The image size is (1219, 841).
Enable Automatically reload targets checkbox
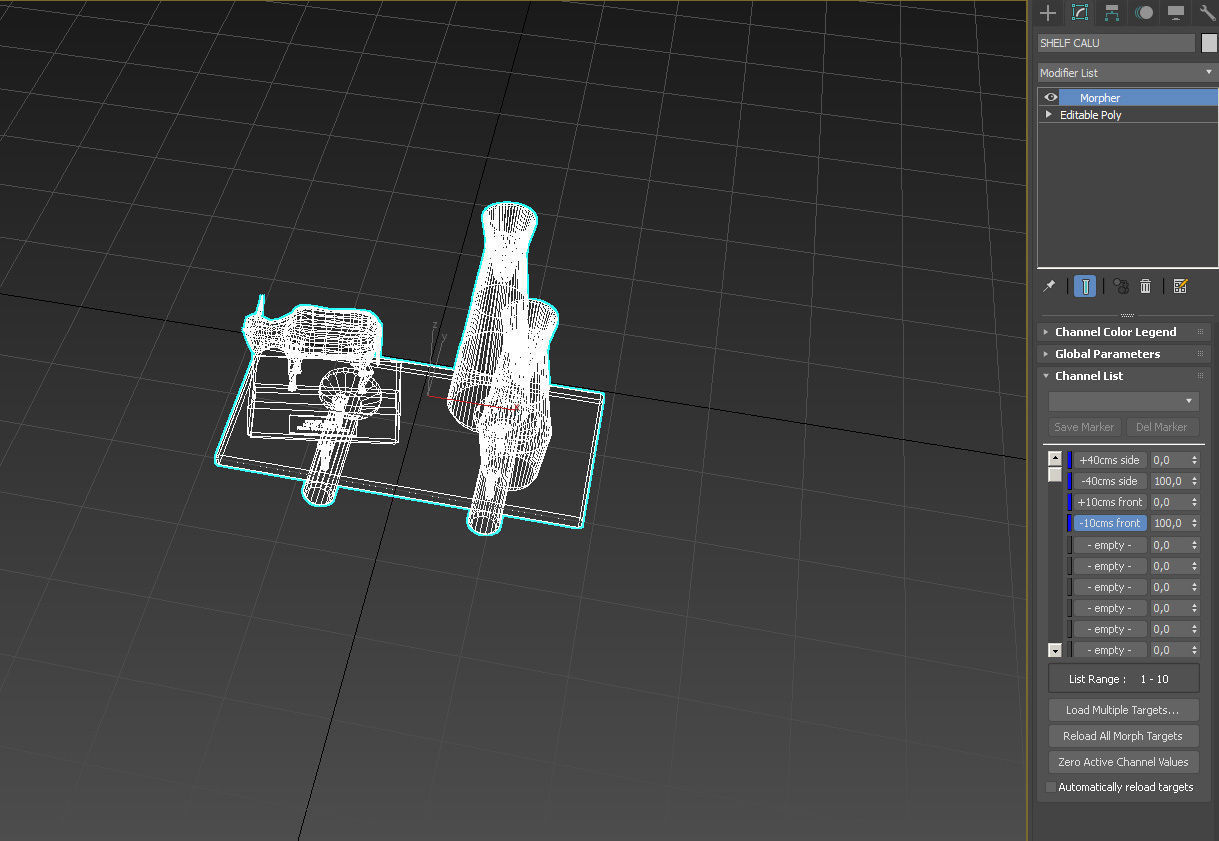(1050, 787)
